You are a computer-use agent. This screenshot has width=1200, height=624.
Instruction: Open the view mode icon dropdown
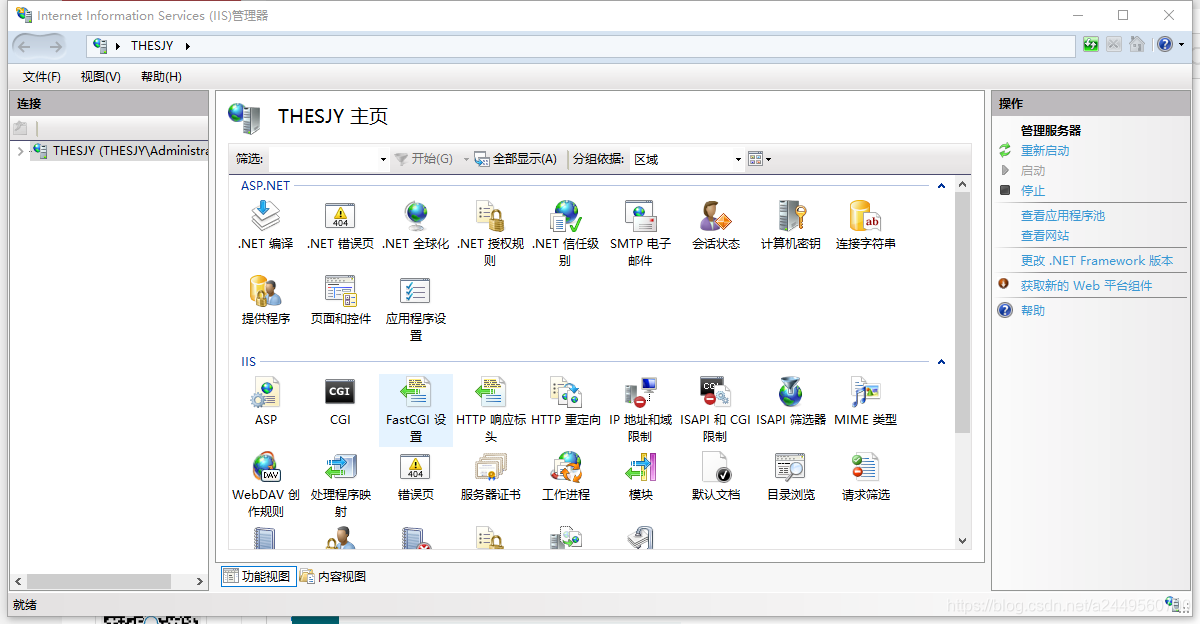pos(759,159)
